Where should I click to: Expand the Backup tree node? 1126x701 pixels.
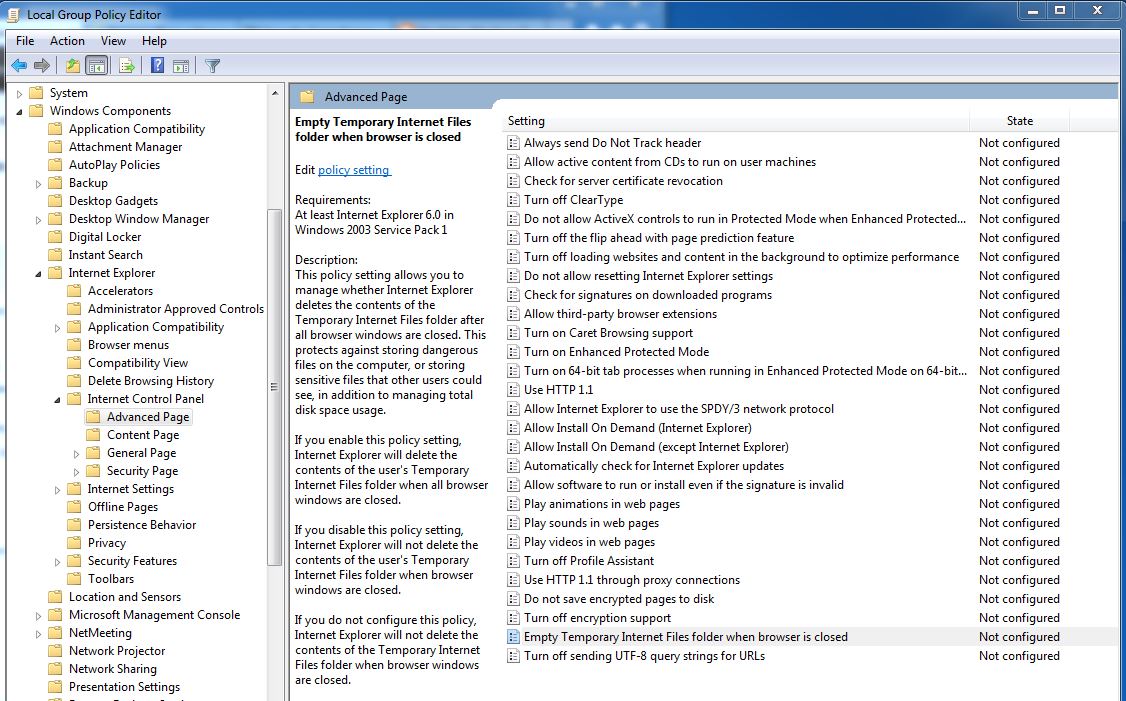click(x=38, y=184)
